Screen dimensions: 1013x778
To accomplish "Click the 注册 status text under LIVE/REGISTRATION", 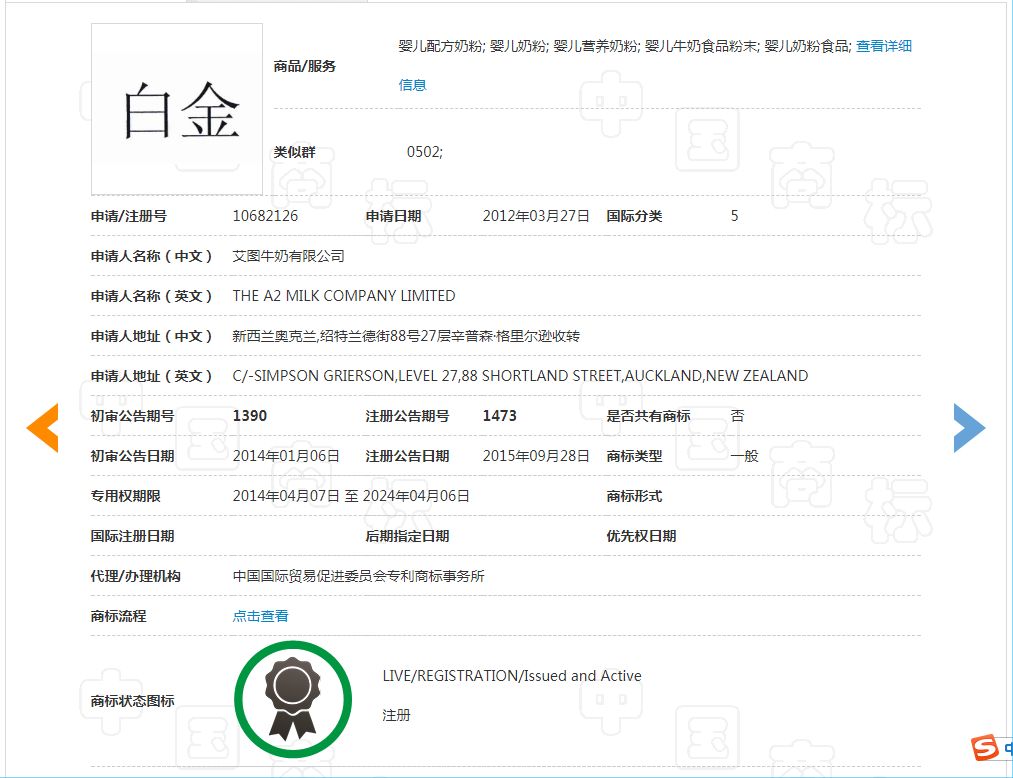I will click(396, 716).
